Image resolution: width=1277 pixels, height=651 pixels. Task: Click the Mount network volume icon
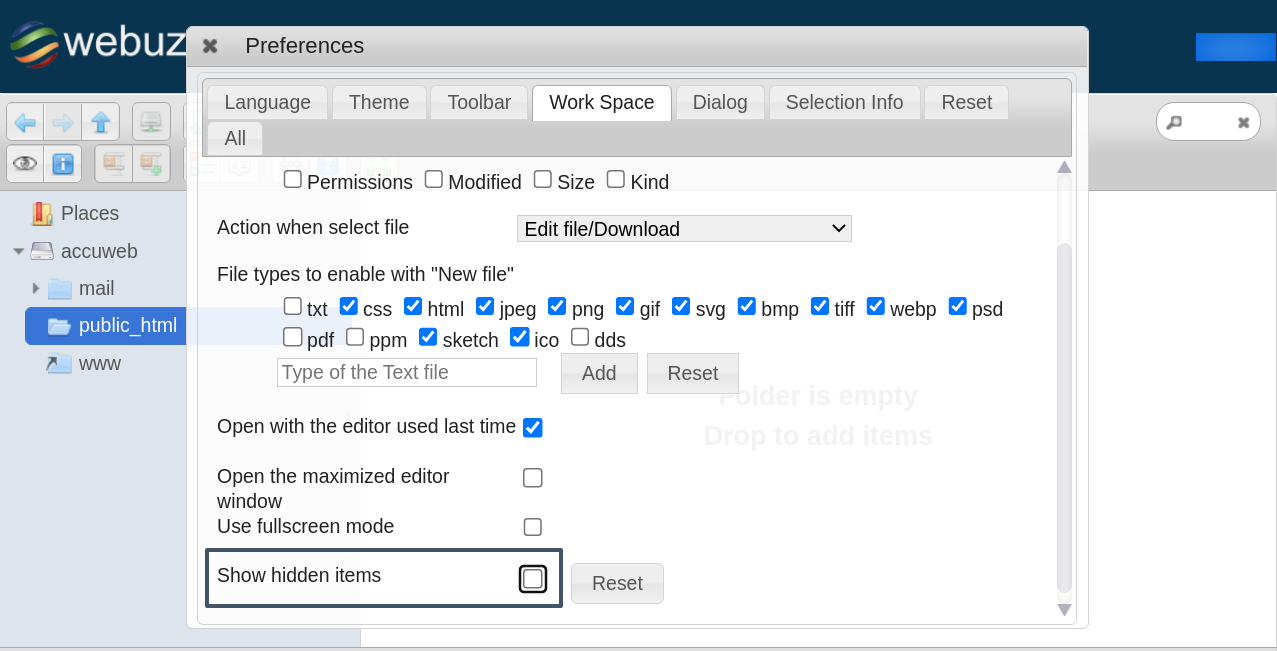pos(151,122)
